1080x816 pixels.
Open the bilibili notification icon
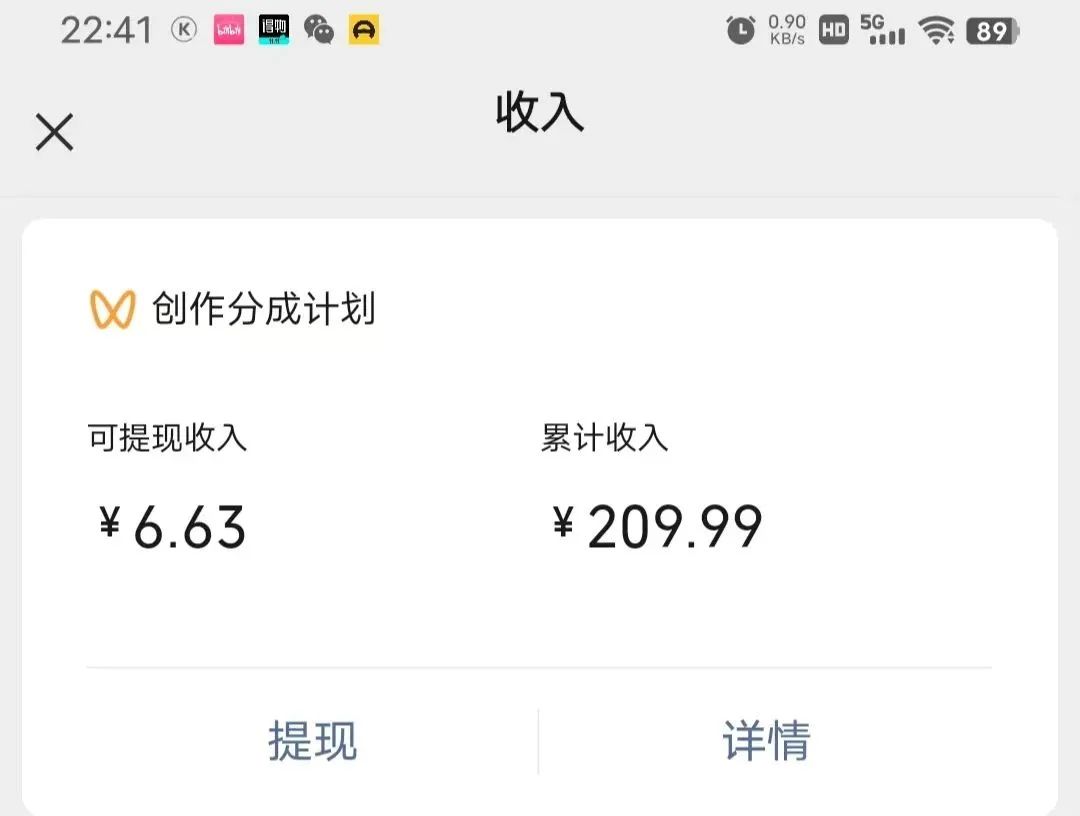pos(229,30)
